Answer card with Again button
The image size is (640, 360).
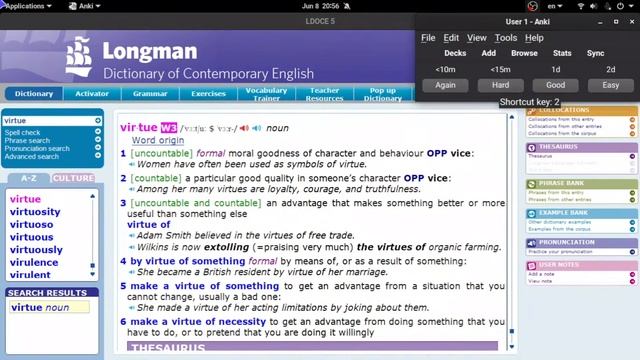coord(445,85)
